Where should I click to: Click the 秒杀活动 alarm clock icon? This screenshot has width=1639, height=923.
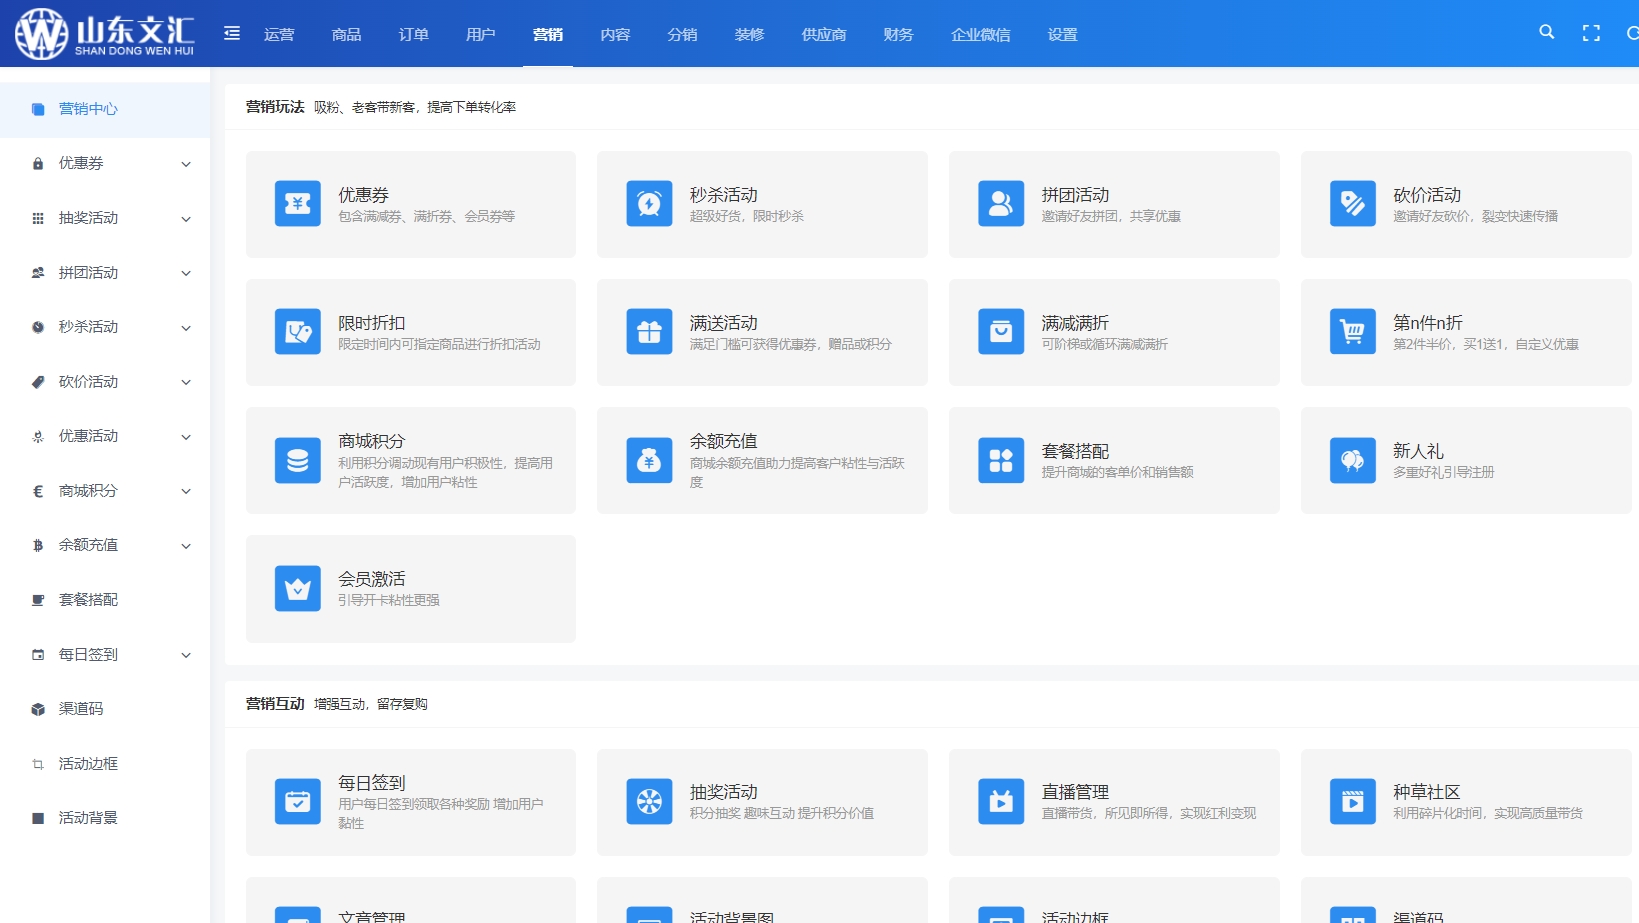click(x=649, y=204)
